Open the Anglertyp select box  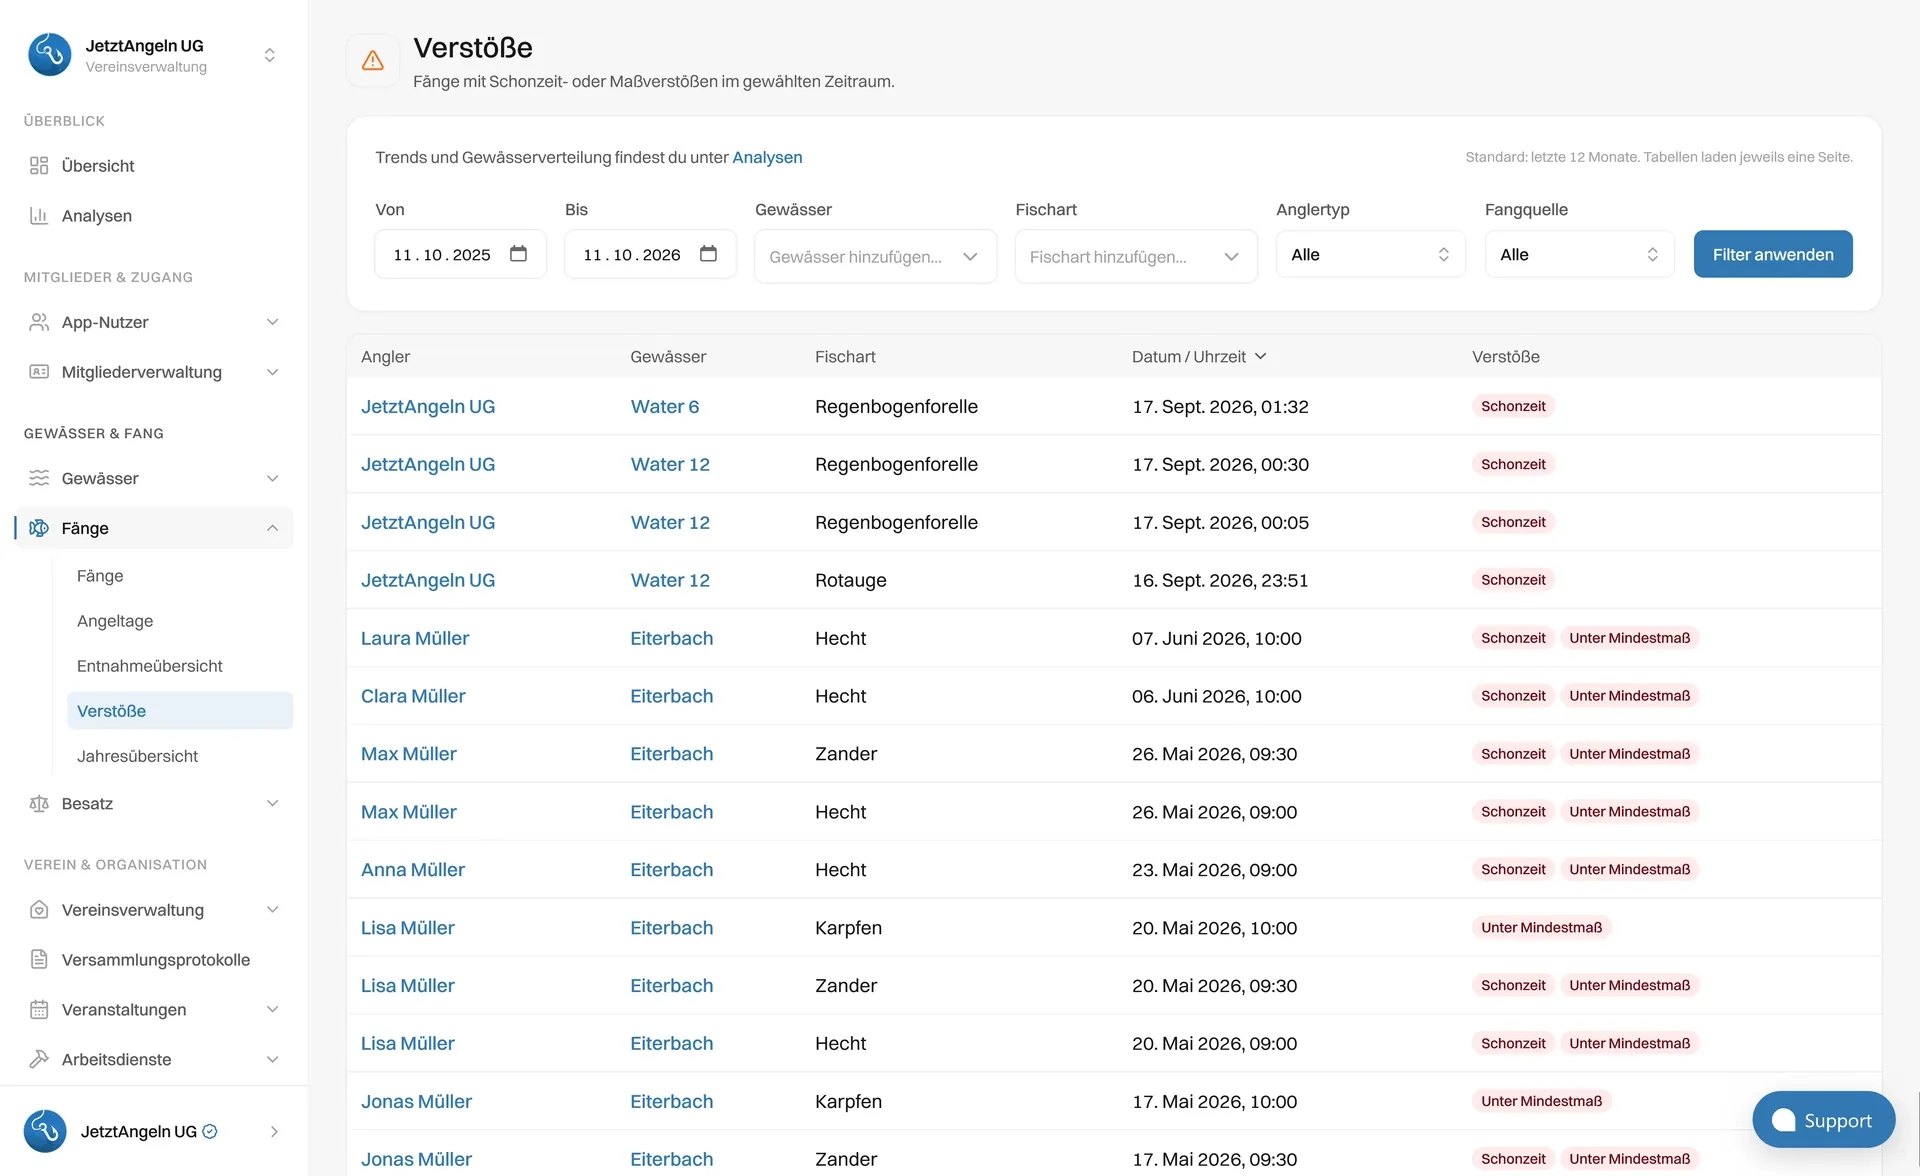[x=1370, y=255]
